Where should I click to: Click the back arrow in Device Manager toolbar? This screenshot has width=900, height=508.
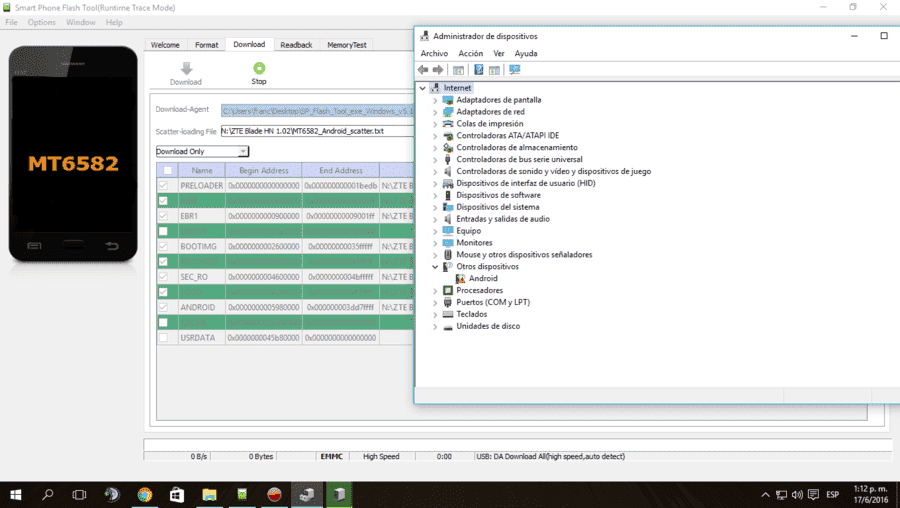click(x=423, y=69)
